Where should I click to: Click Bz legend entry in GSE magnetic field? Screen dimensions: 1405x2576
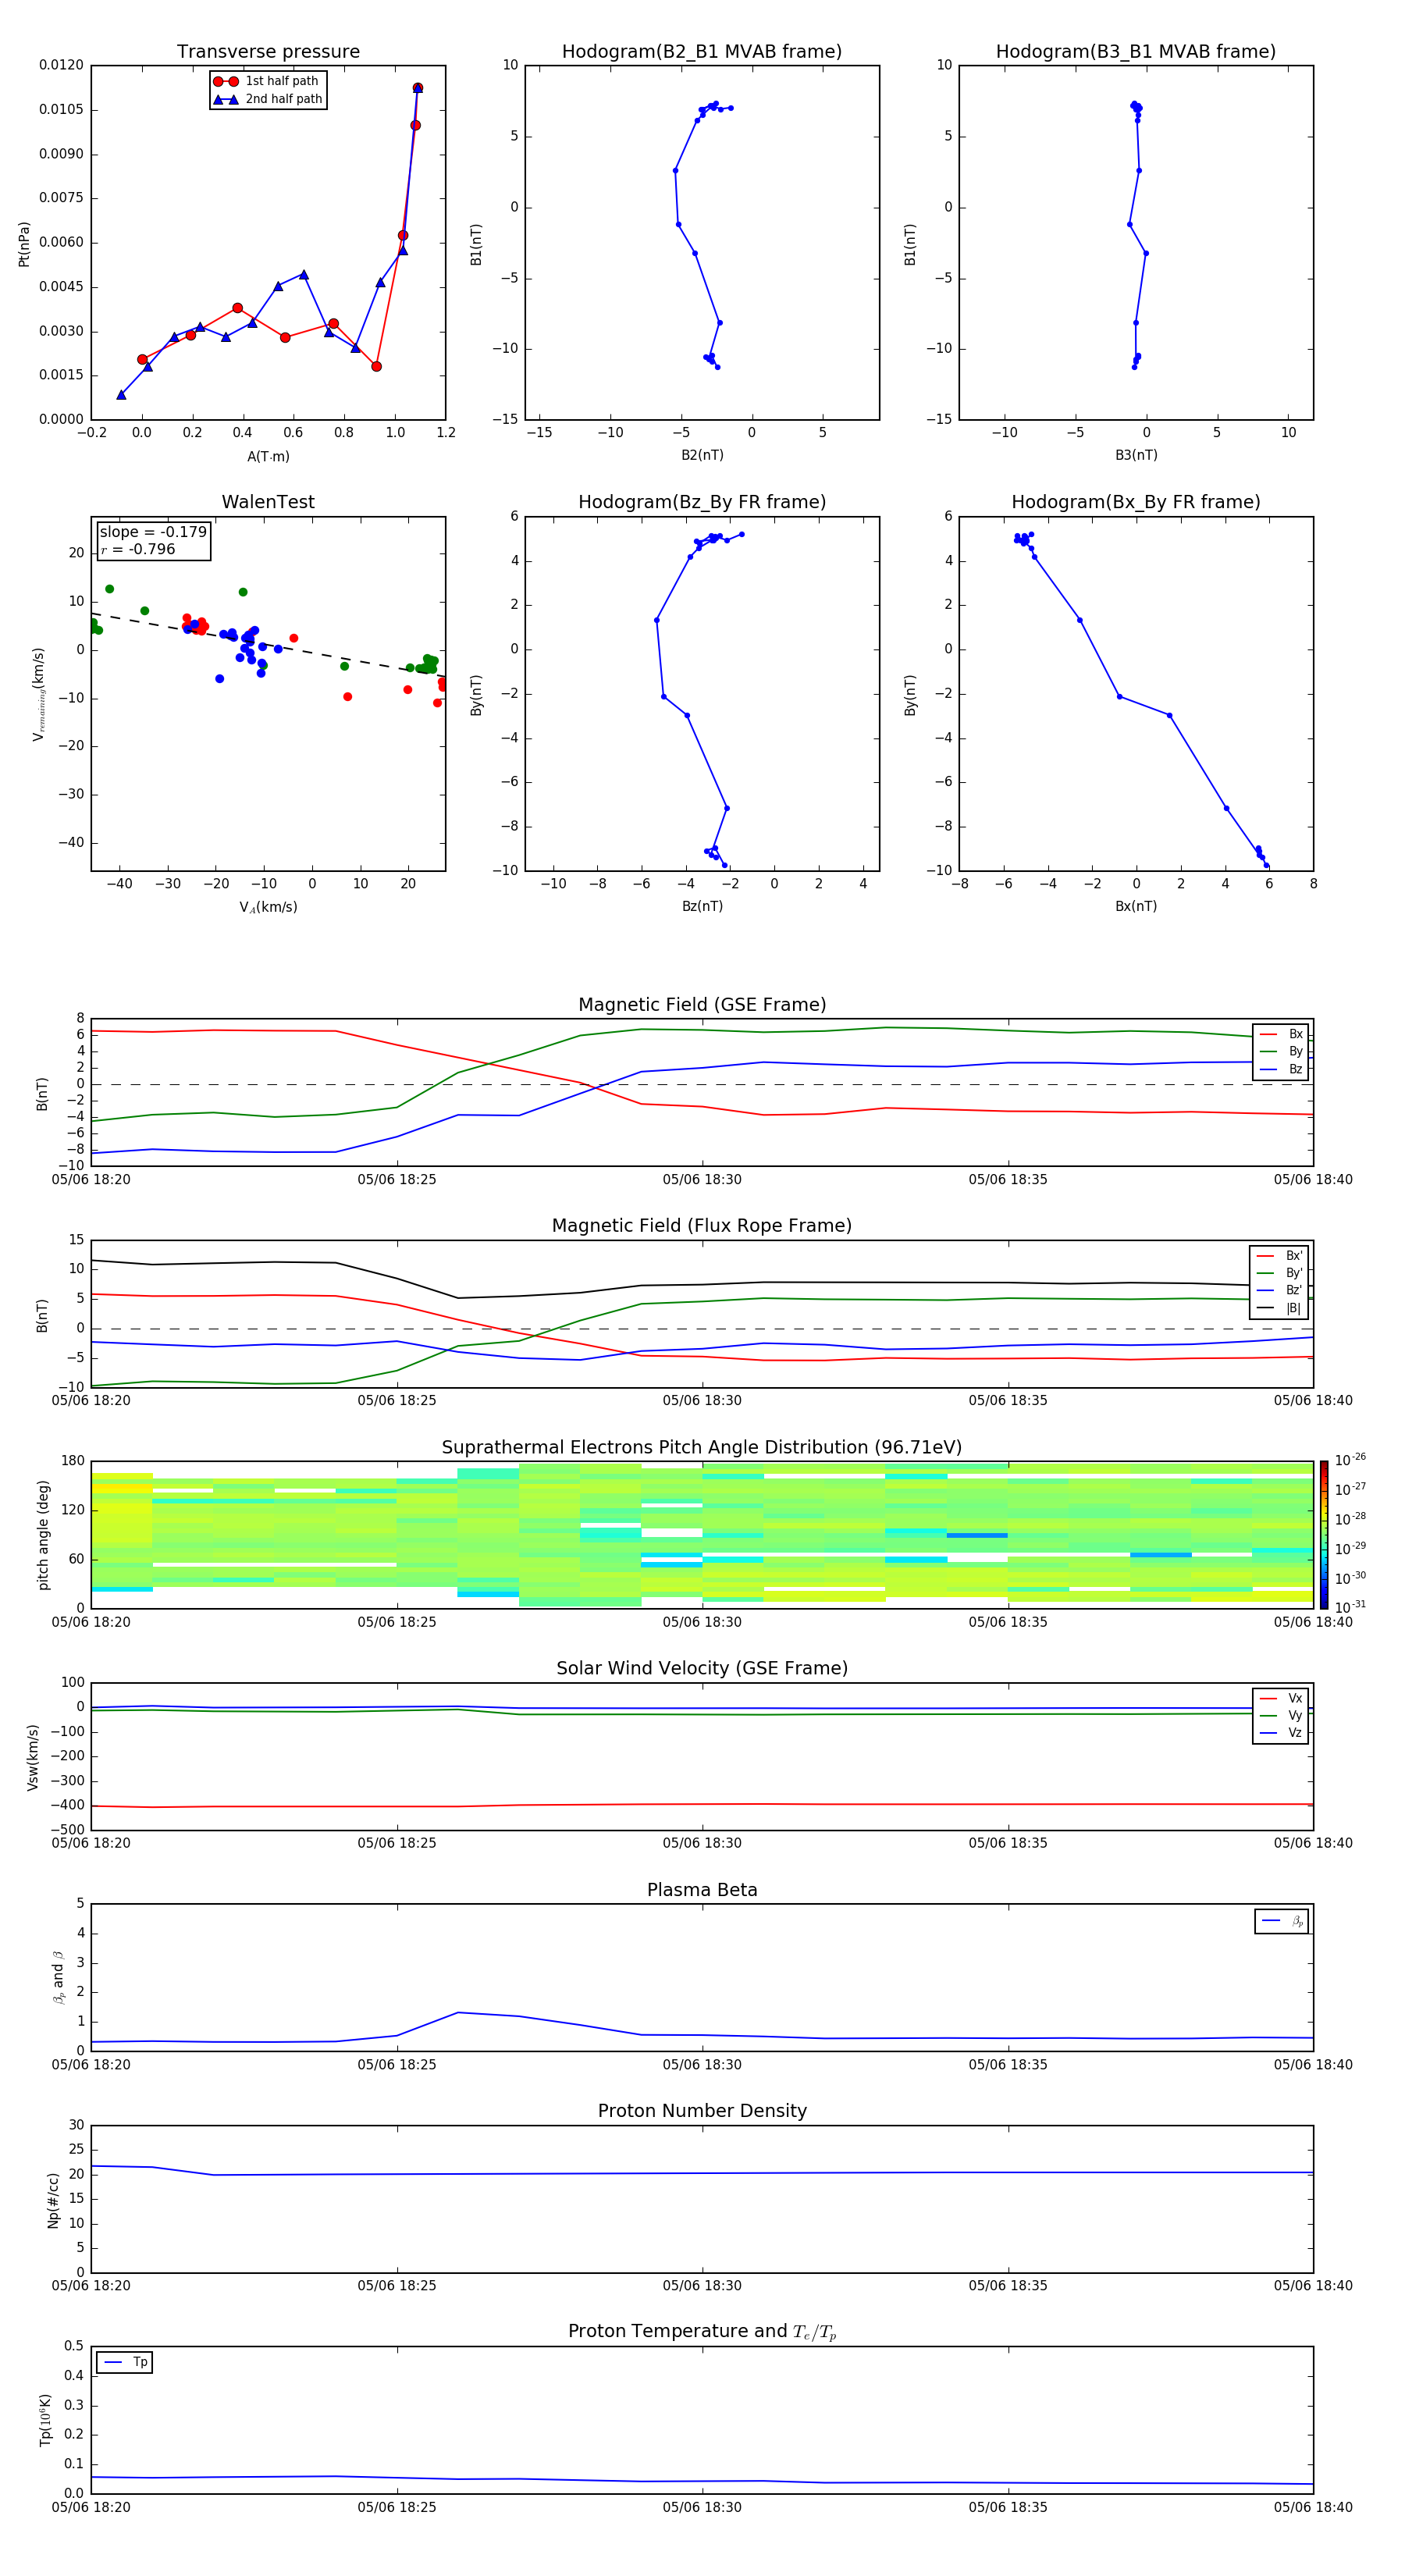(x=1281, y=1070)
